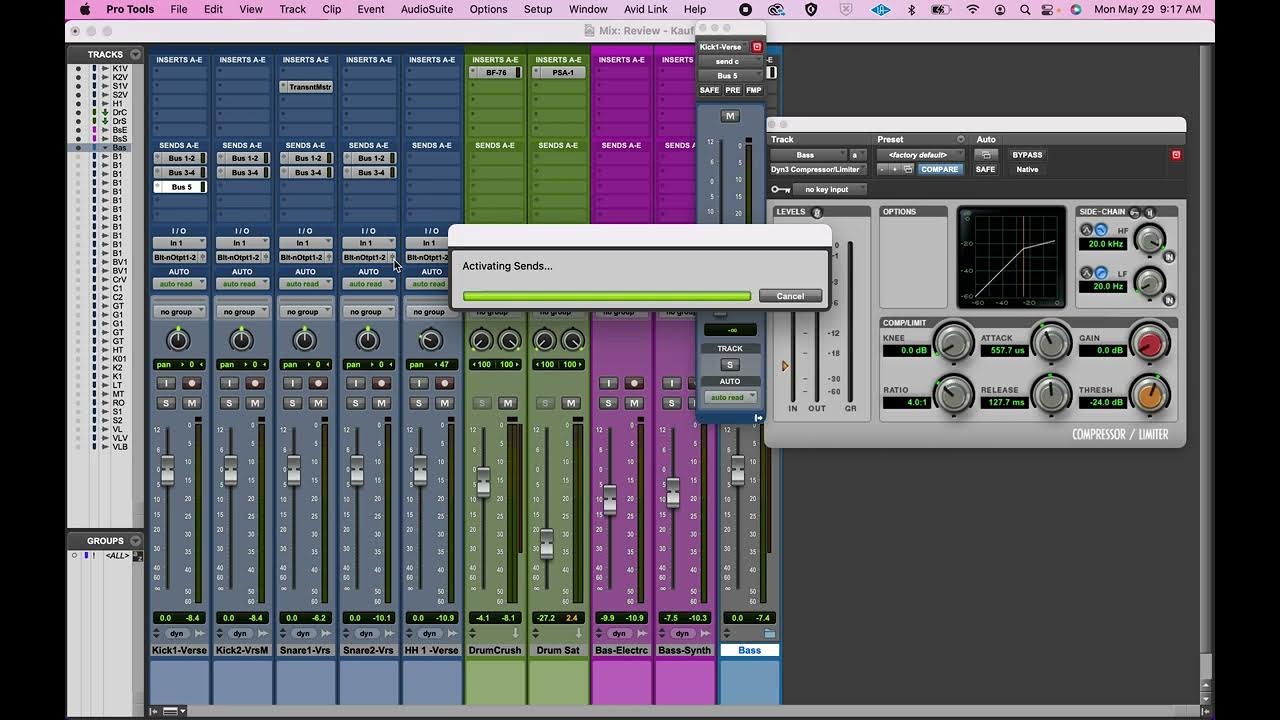Toggle plugin BYPASS button

pos(1027,155)
